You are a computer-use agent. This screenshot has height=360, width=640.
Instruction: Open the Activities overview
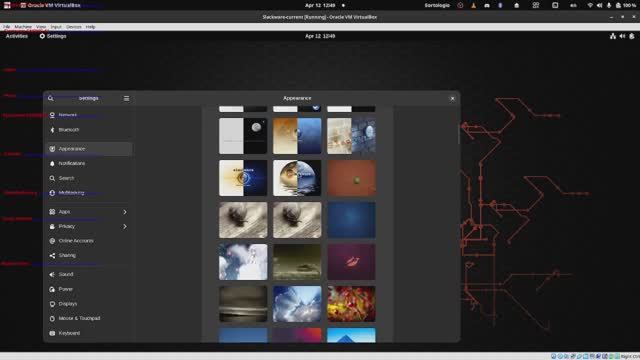(17, 36)
